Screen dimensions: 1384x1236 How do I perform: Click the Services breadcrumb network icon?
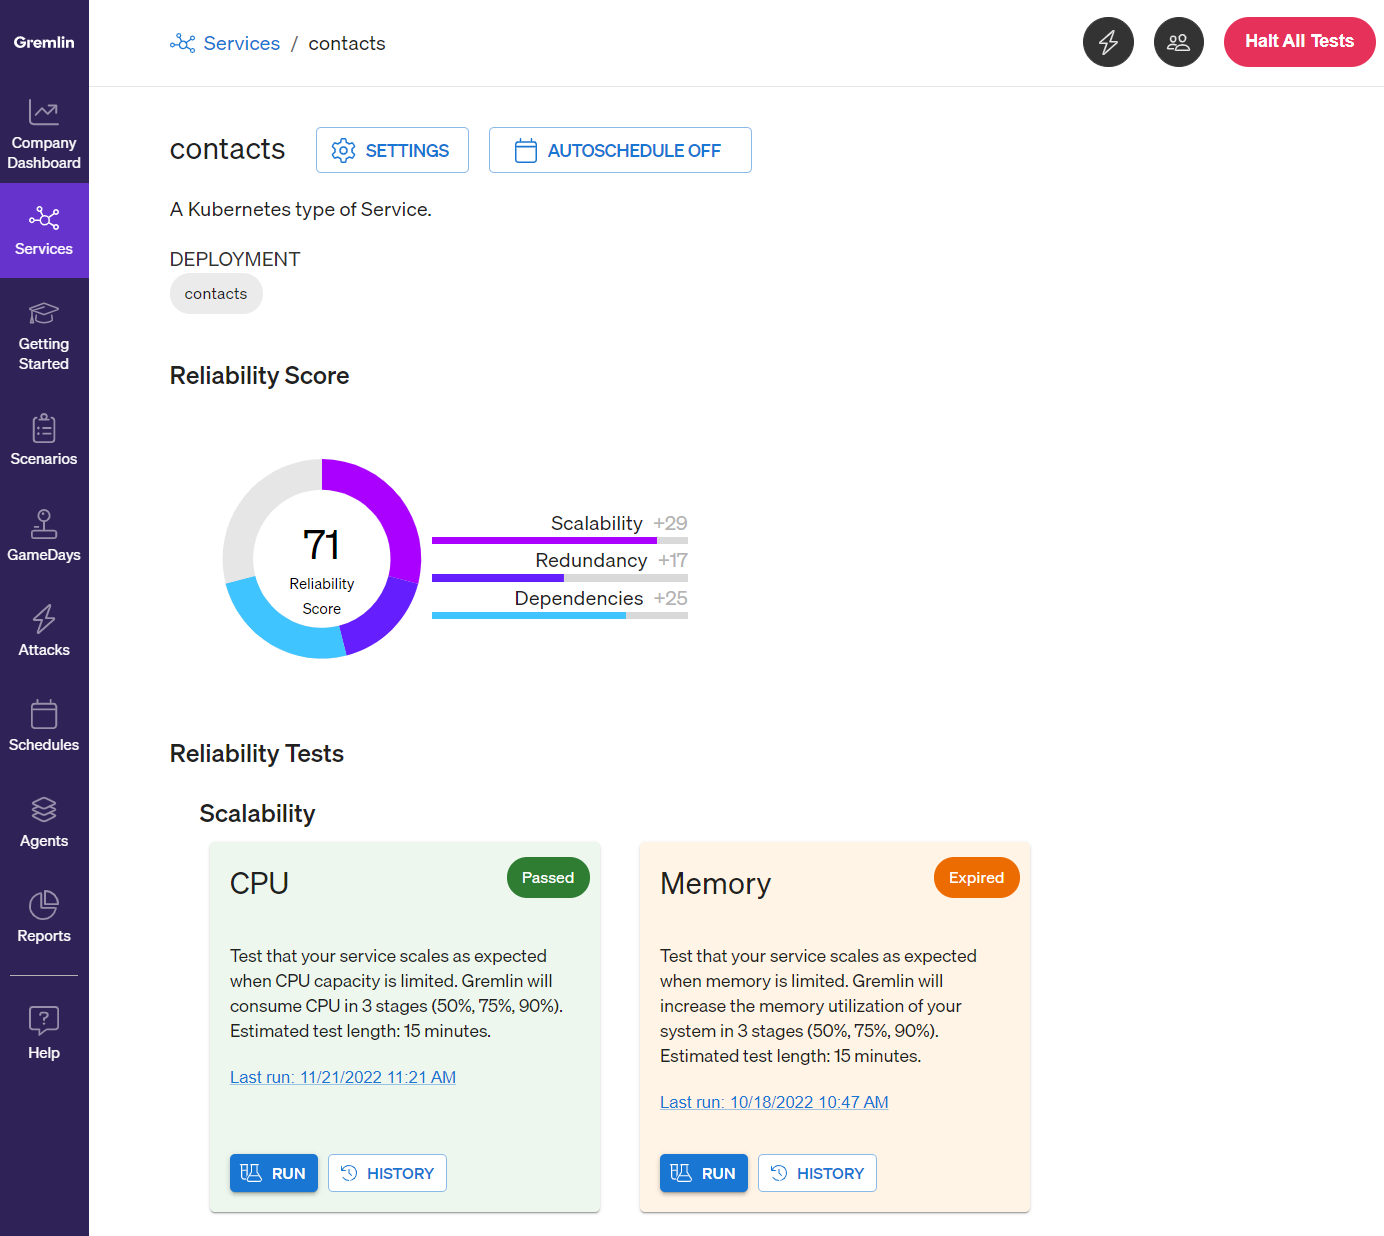(183, 43)
